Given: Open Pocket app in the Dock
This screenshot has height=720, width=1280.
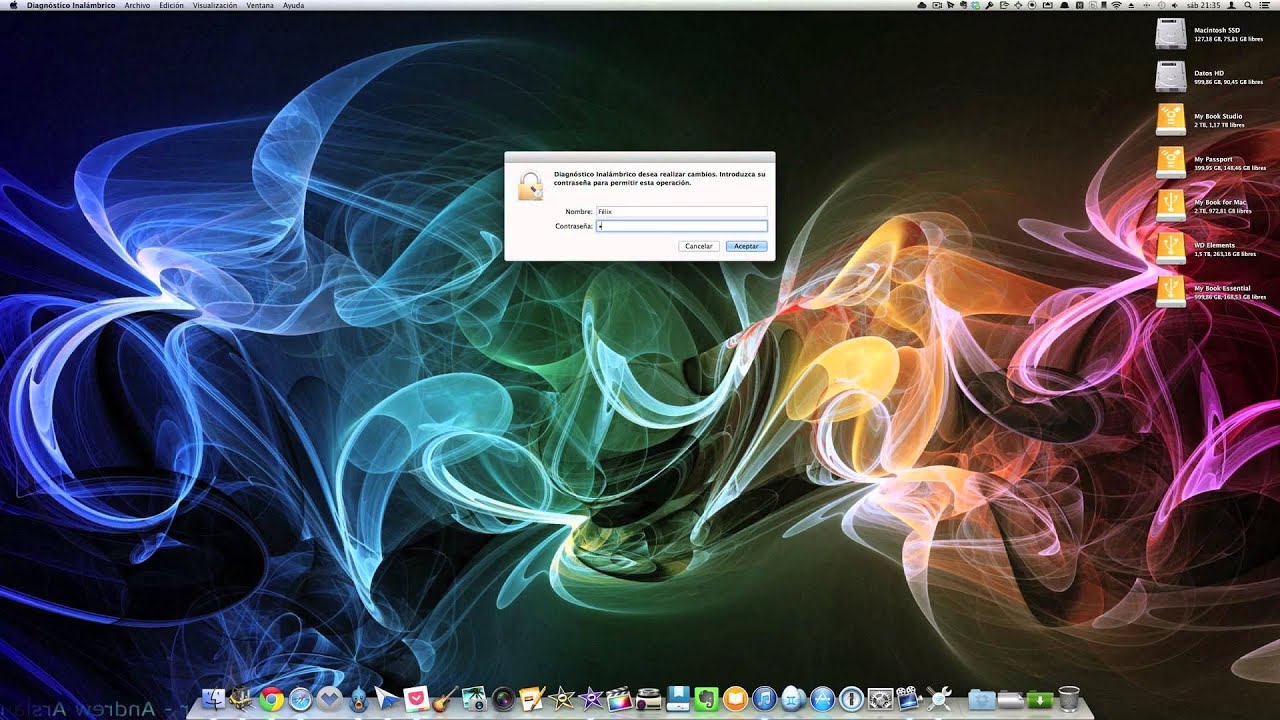Looking at the screenshot, I should [x=416, y=699].
